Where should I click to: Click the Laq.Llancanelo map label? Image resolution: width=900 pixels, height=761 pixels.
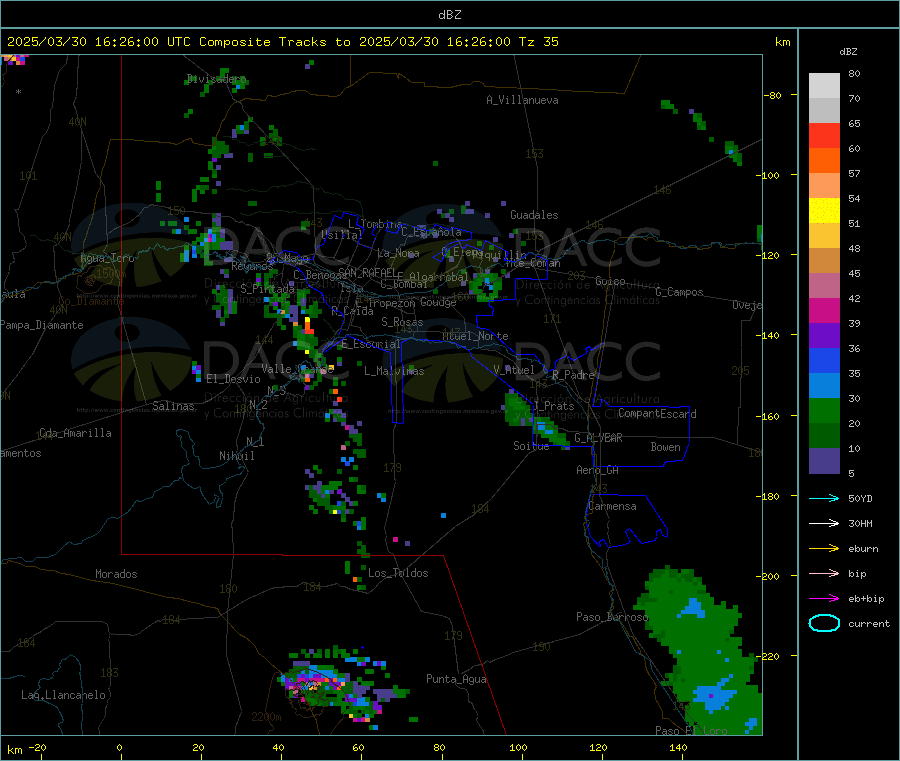(x=64, y=695)
